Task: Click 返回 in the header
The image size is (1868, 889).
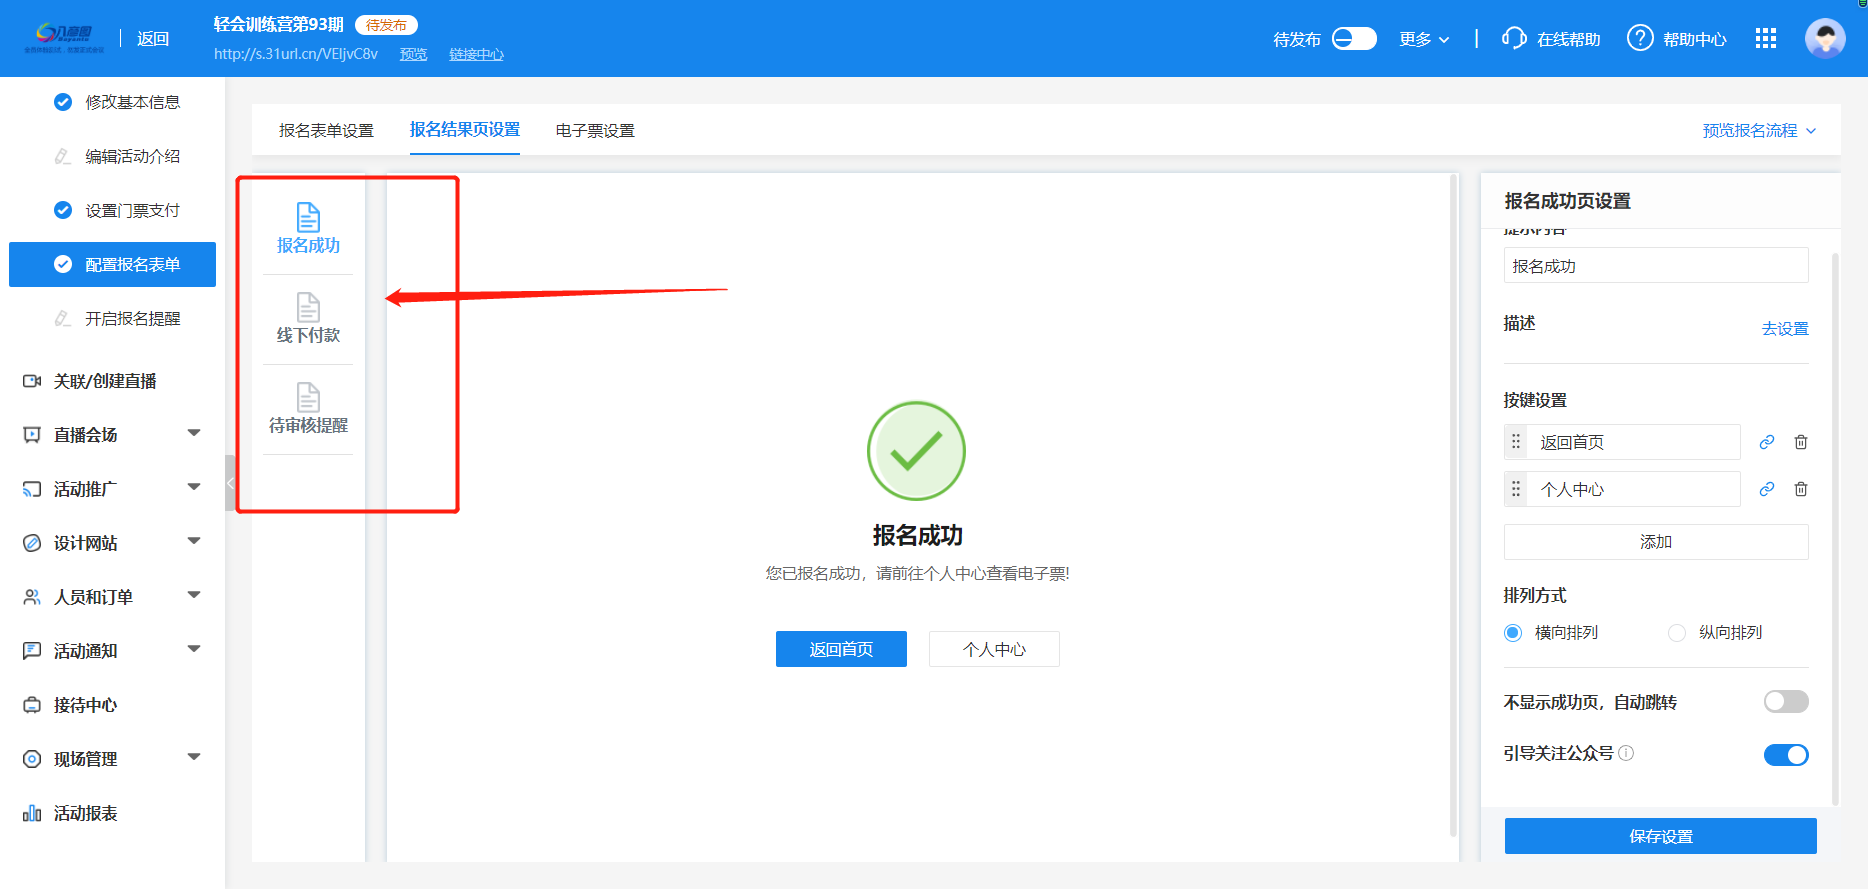Action: point(153,39)
